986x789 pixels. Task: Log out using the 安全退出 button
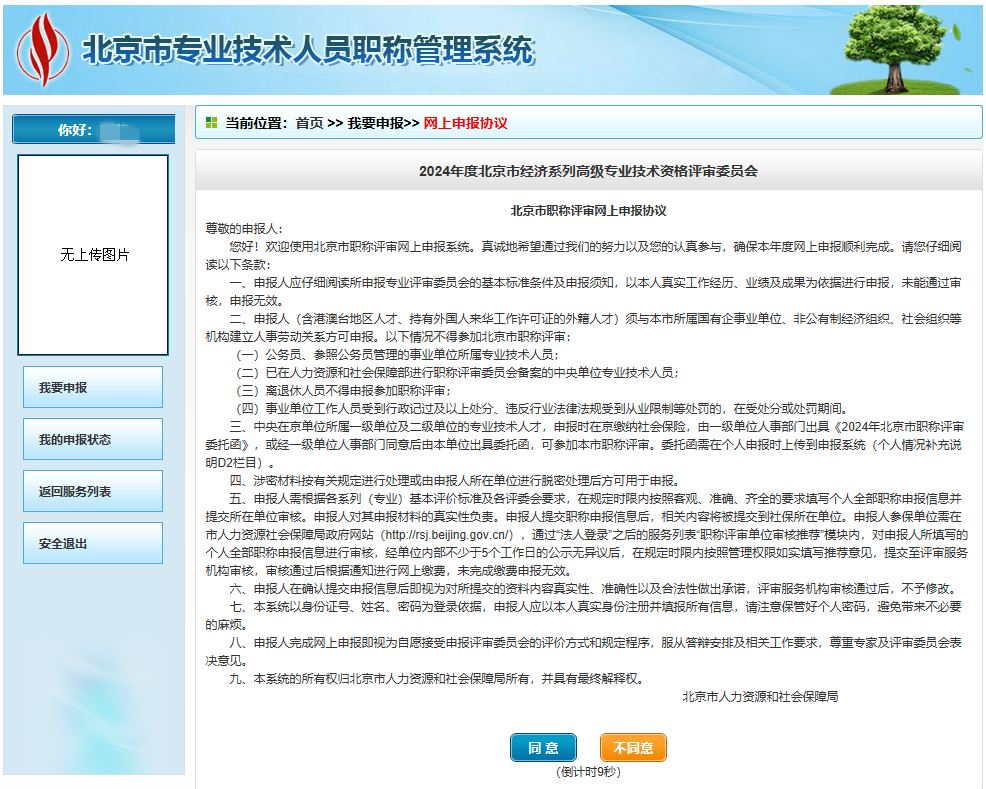(92, 542)
